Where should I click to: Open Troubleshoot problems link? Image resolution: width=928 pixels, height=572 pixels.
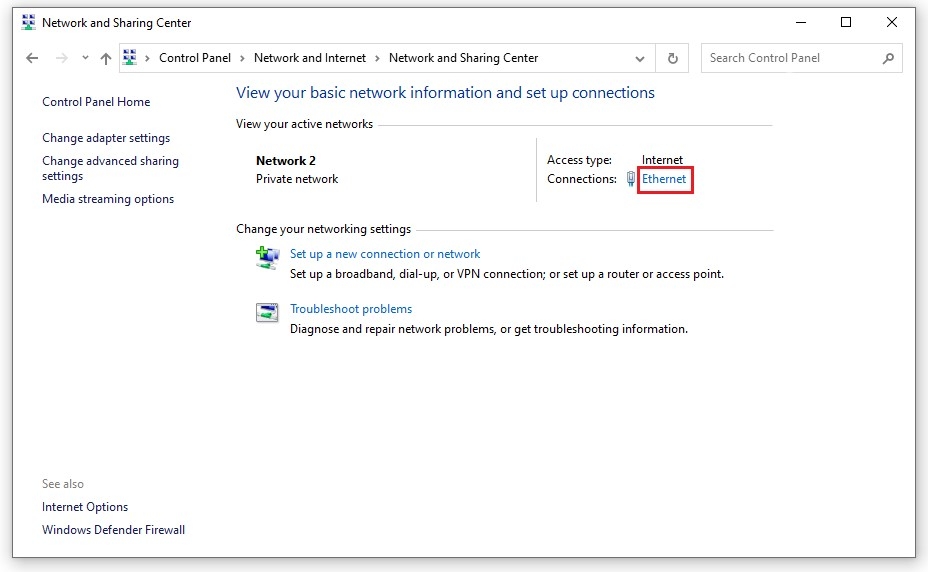(x=351, y=309)
